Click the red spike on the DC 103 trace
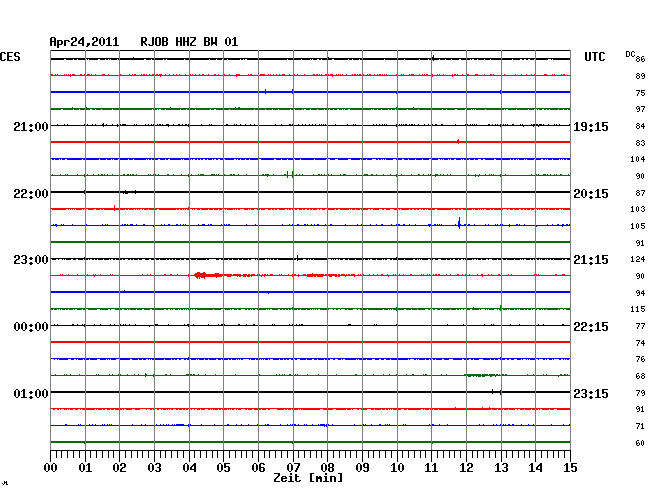This screenshot has height=494, width=650. tap(114, 208)
